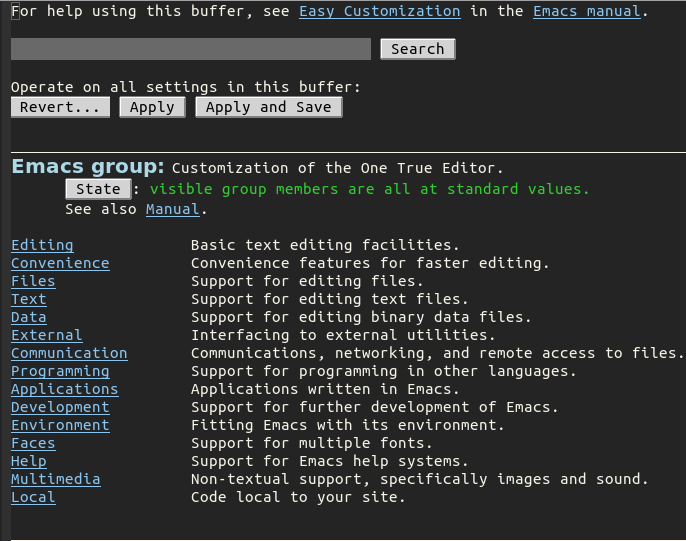Open the Files customization group

tap(33, 281)
